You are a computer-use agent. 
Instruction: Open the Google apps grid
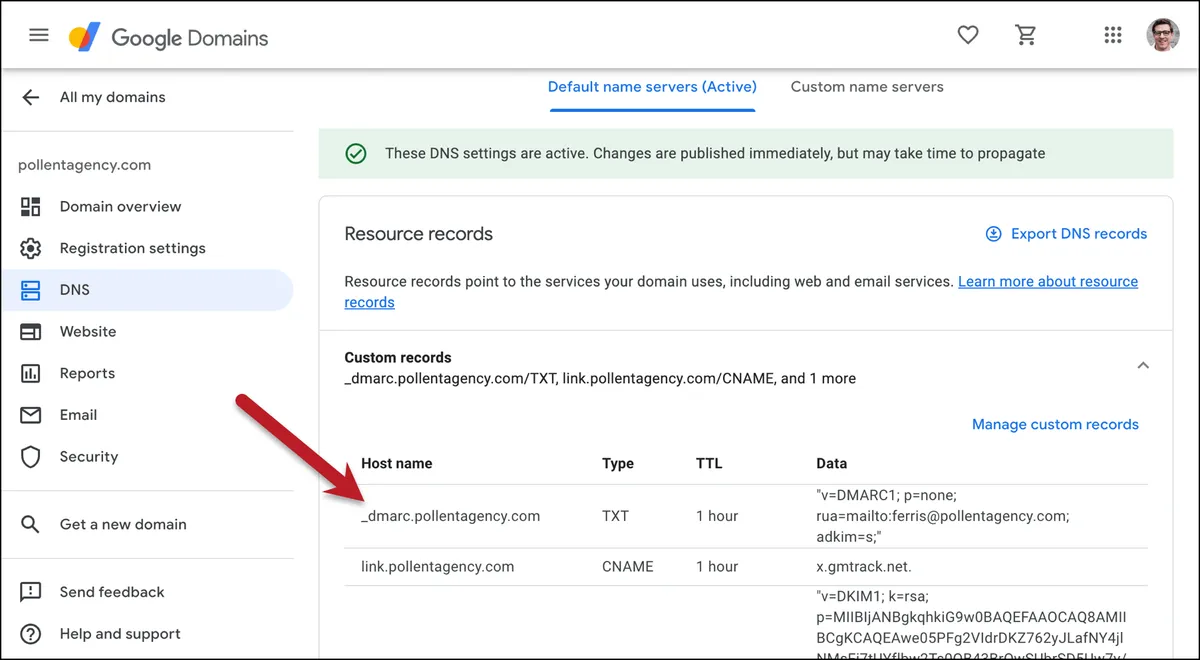(x=1113, y=35)
